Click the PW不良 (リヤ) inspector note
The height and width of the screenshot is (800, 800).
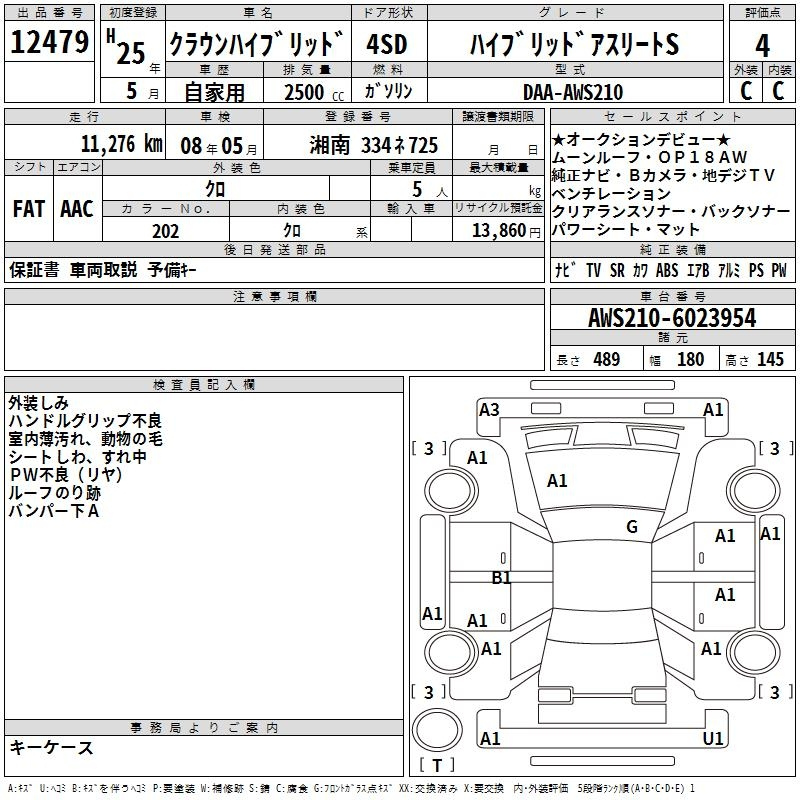(65, 474)
